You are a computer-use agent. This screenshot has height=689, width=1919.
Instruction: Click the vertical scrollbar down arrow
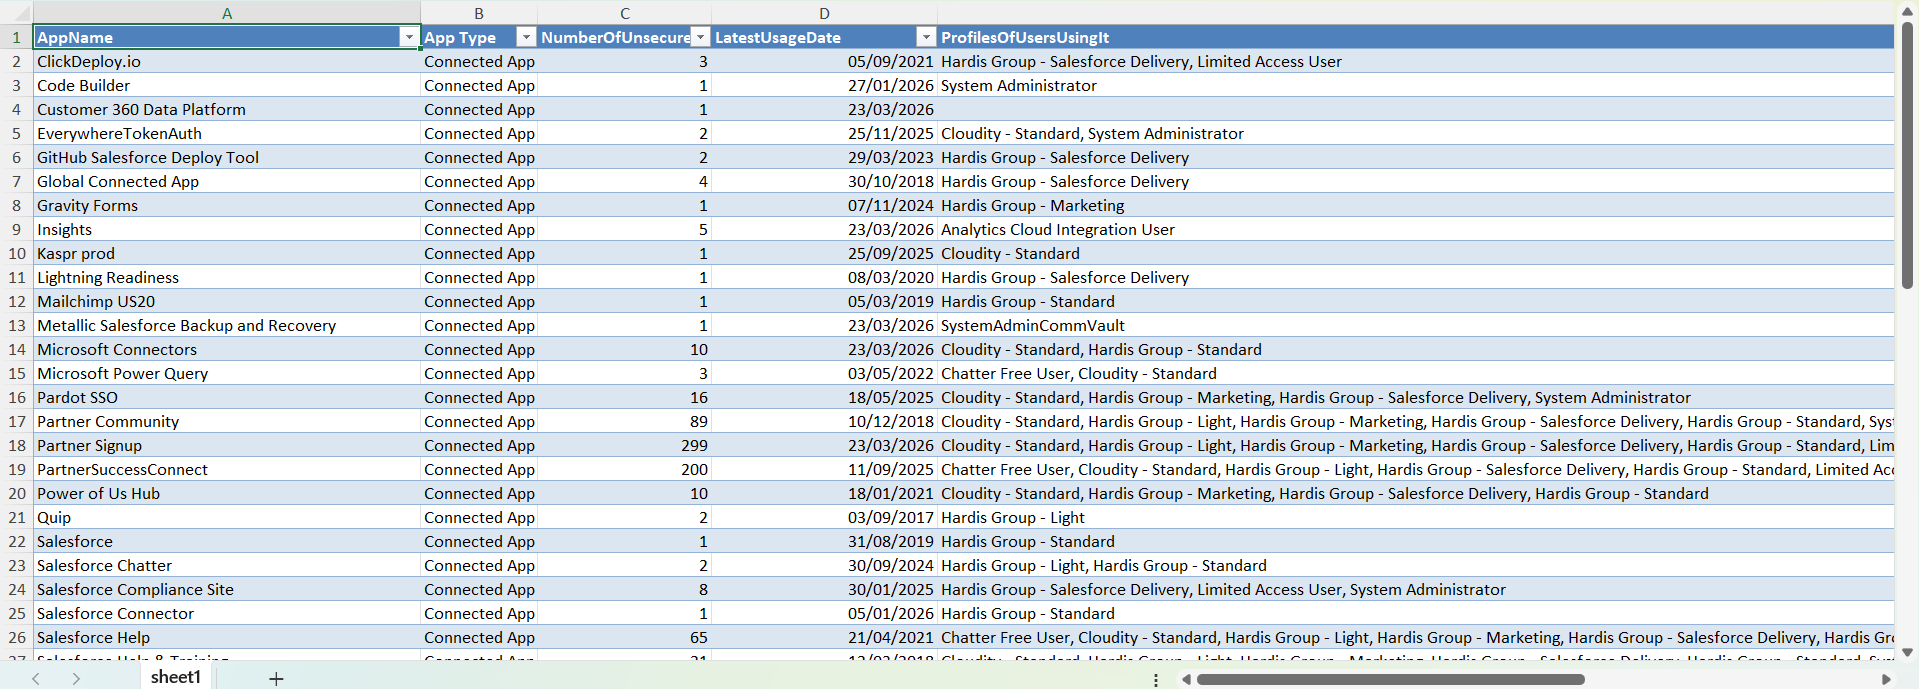tap(1907, 652)
